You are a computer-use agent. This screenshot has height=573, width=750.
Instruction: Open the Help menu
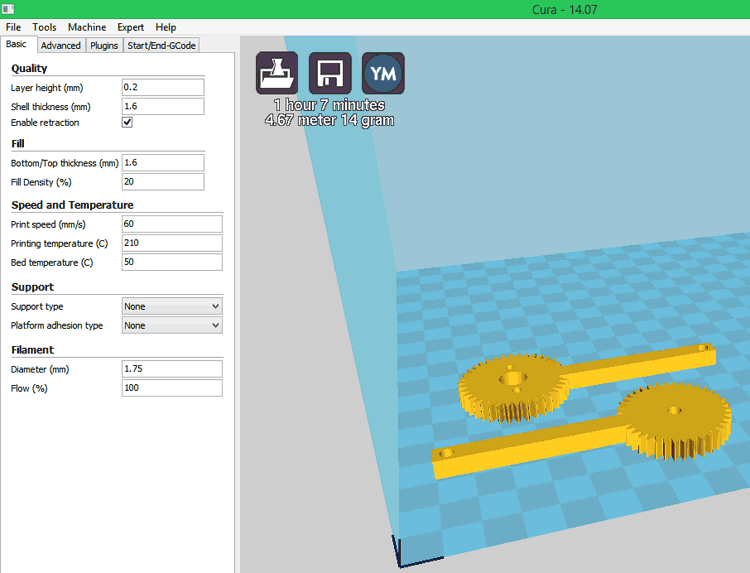pos(166,27)
